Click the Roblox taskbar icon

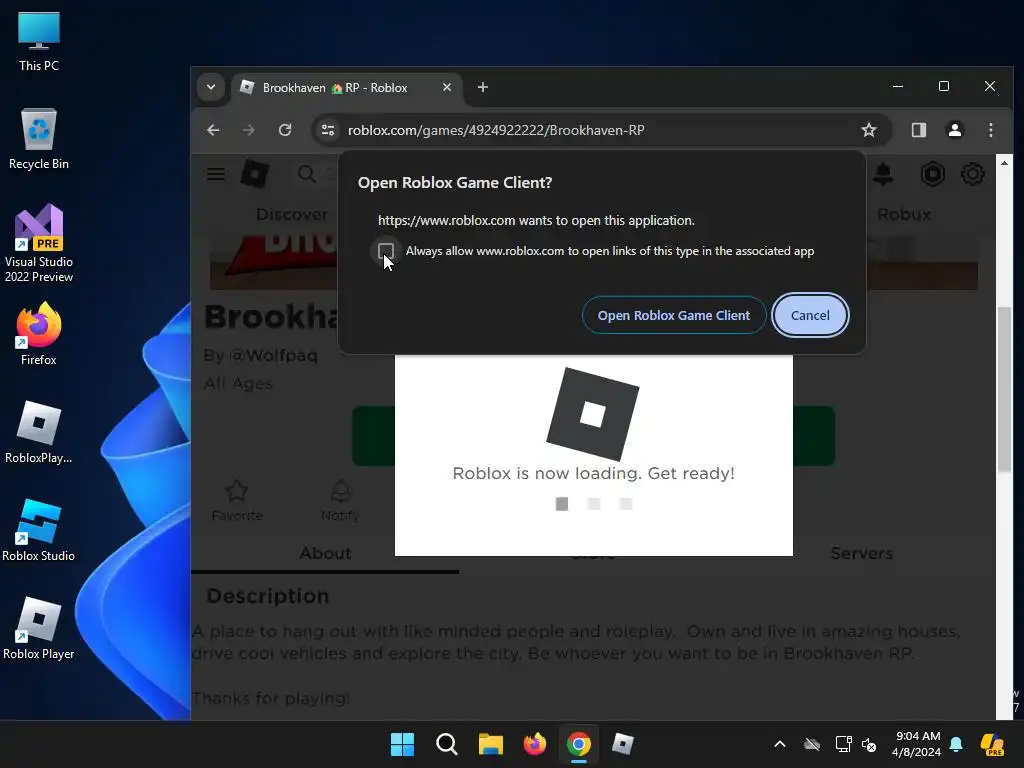click(x=623, y=744)
